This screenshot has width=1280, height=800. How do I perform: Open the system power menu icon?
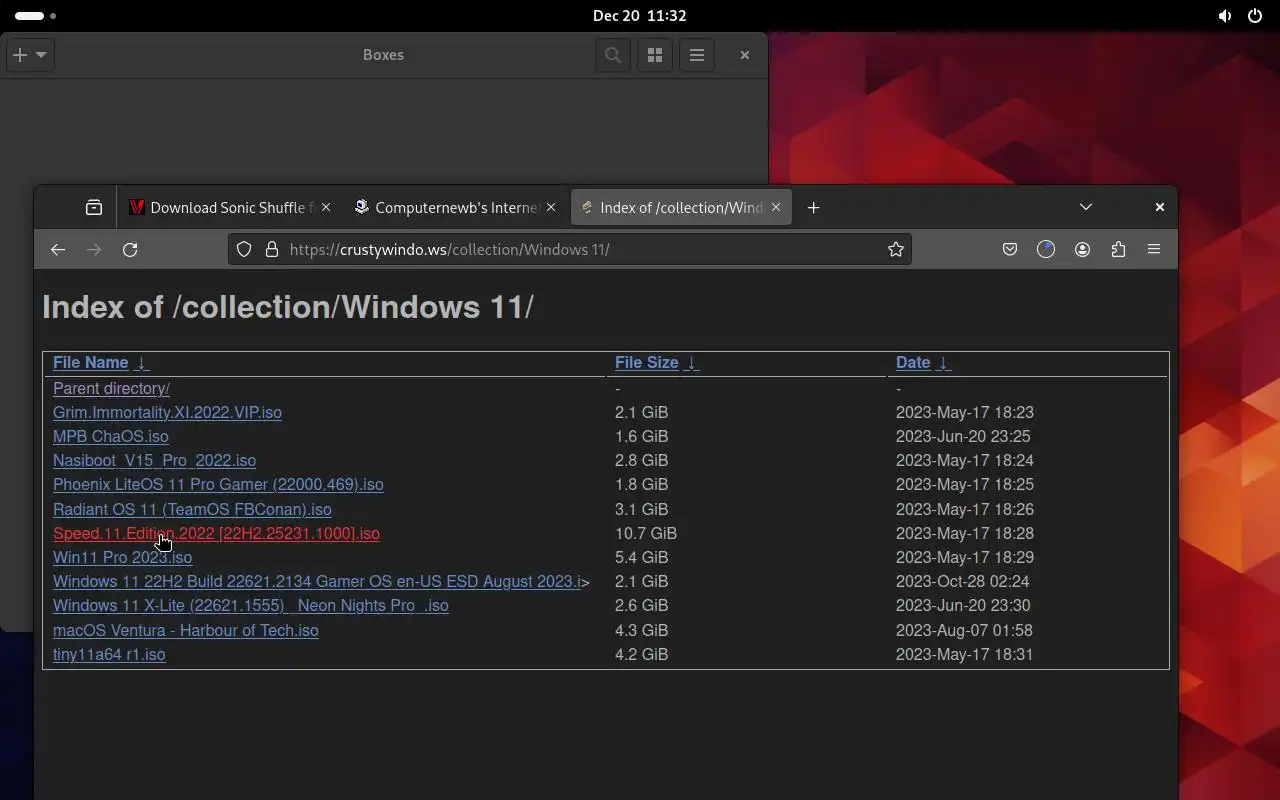point(1255,16)
